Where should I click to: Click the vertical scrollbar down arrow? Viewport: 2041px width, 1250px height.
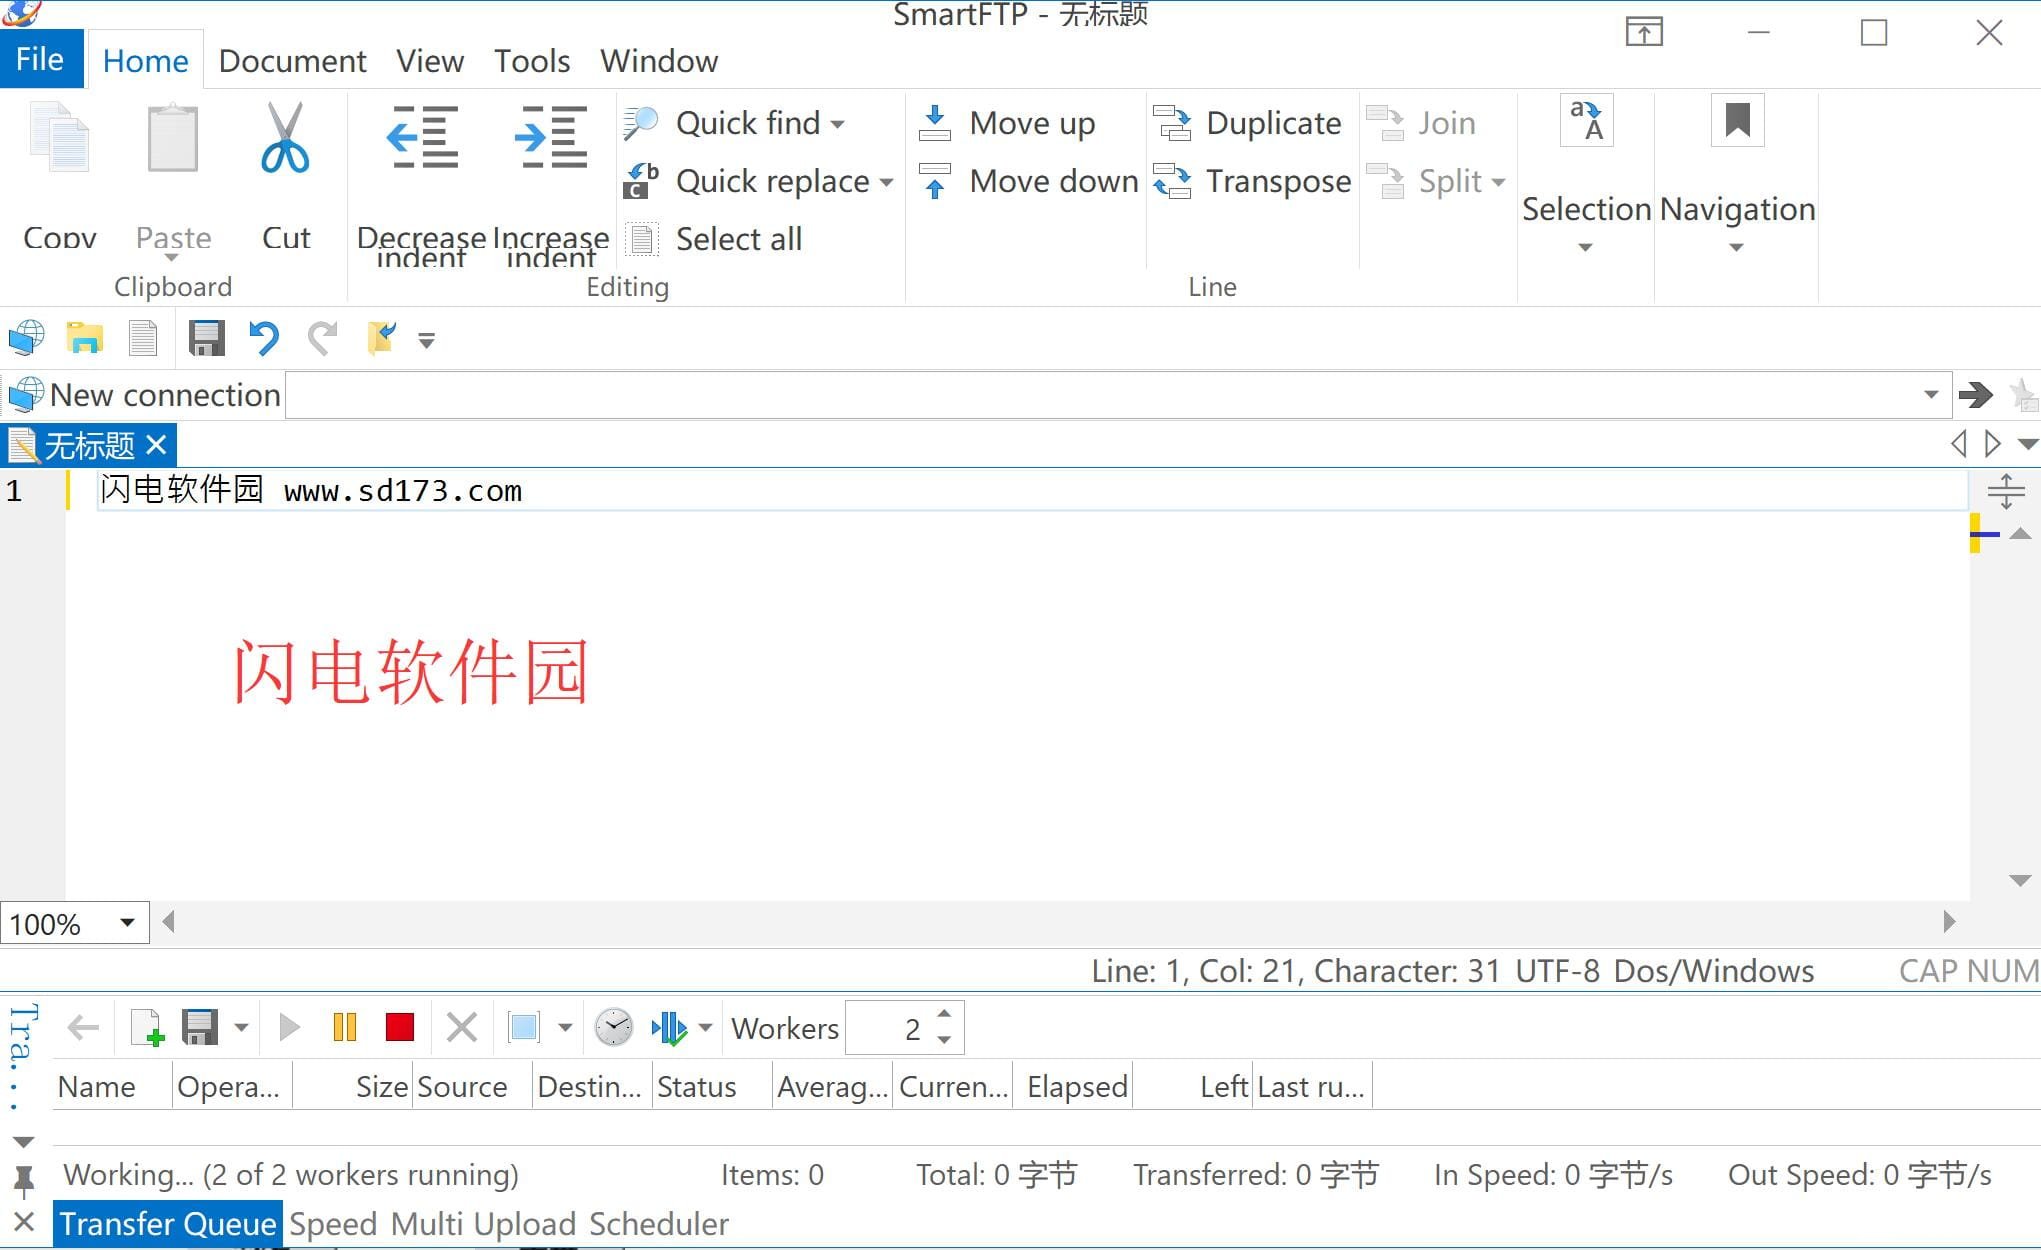2019,881
